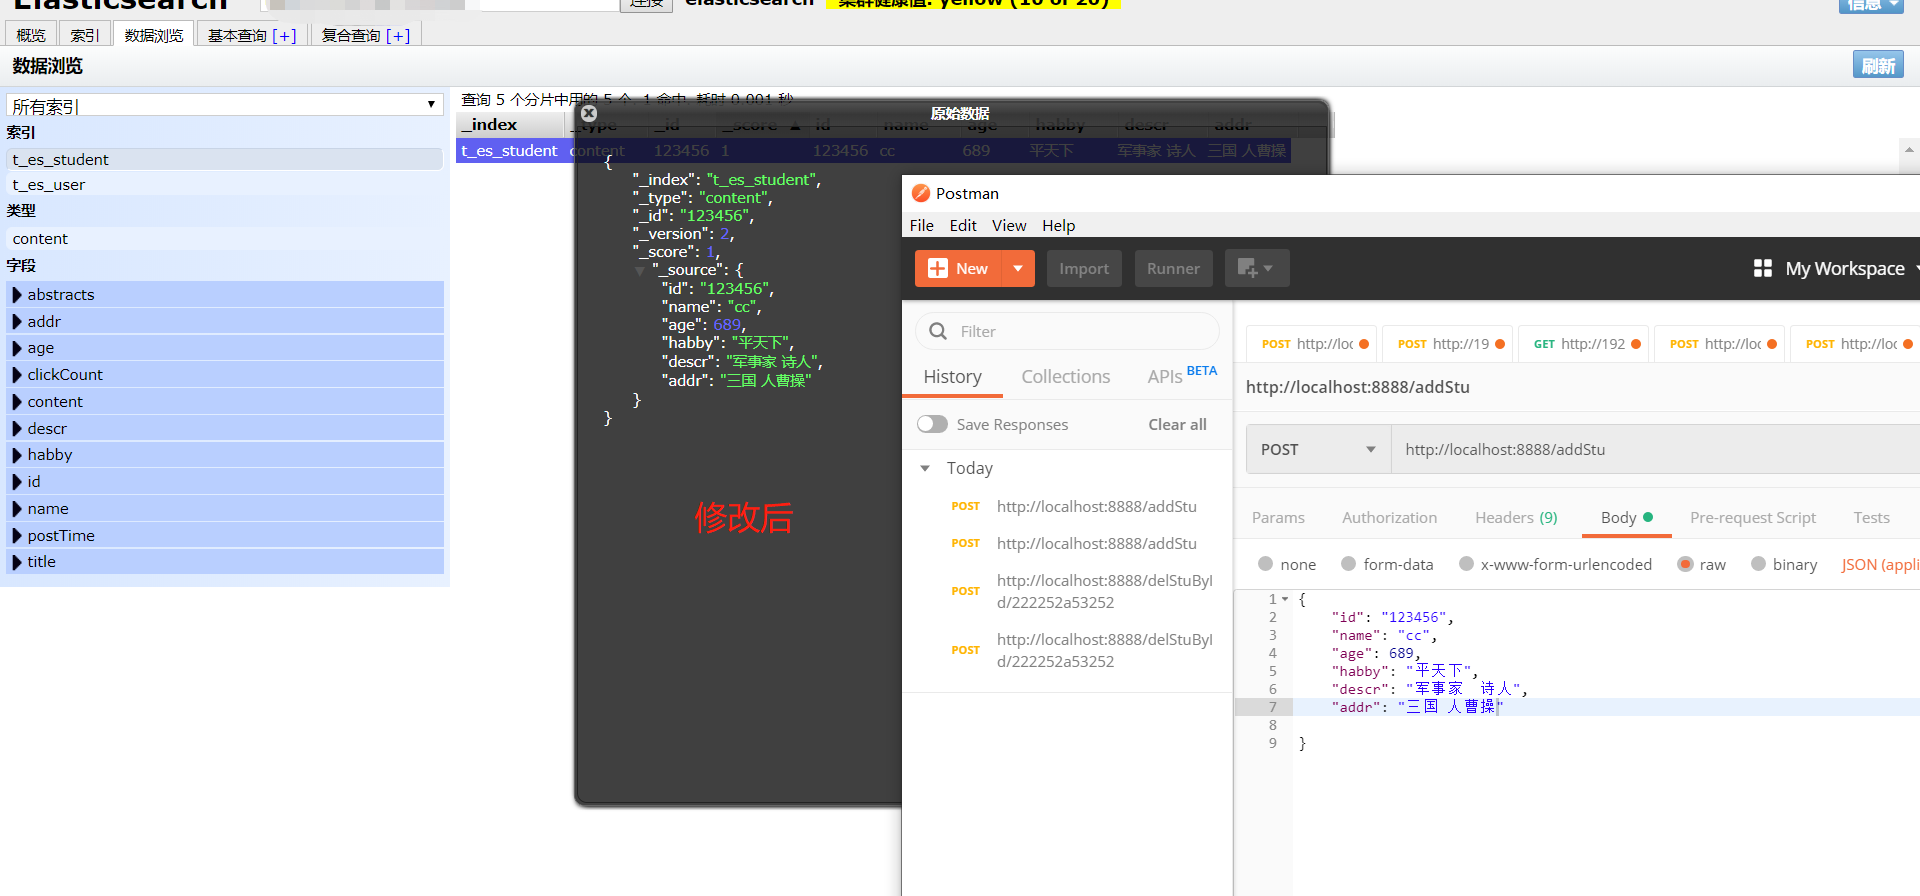Select the form-data radio option
Viewport: 1920px width, 896px height.
1348,564
